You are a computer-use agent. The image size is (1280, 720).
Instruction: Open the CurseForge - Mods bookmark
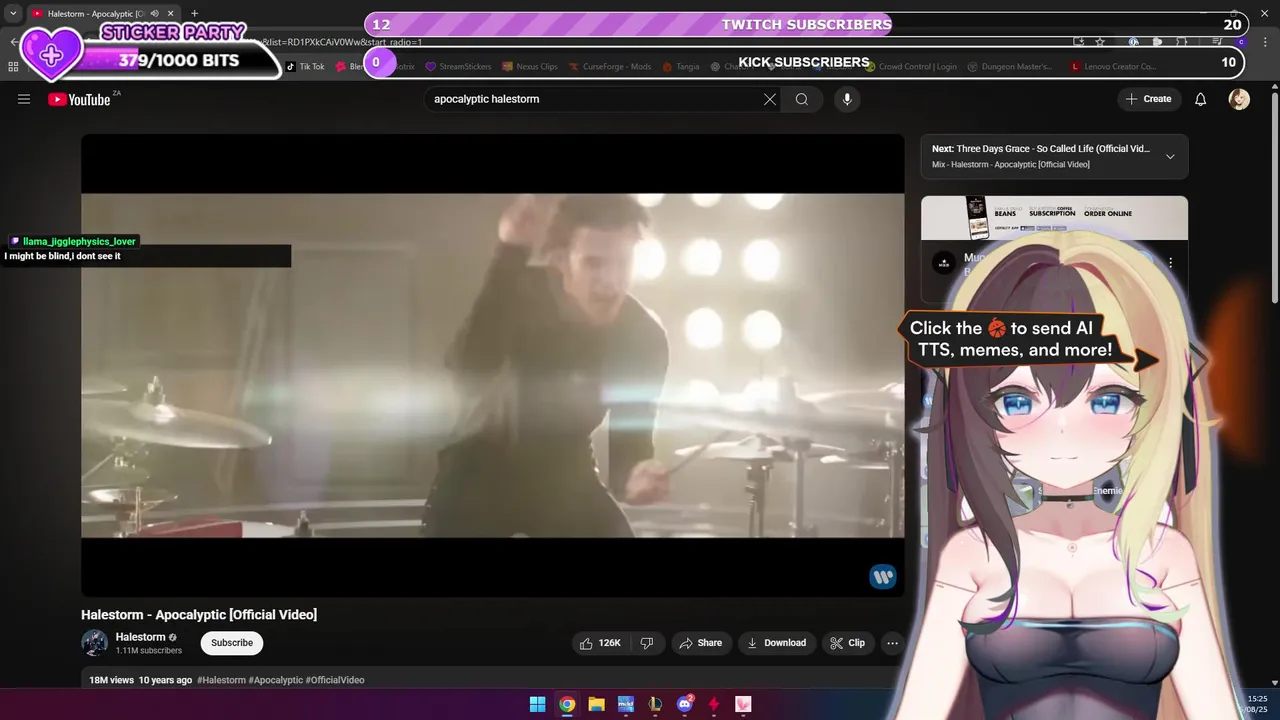[x=610, y=67]
